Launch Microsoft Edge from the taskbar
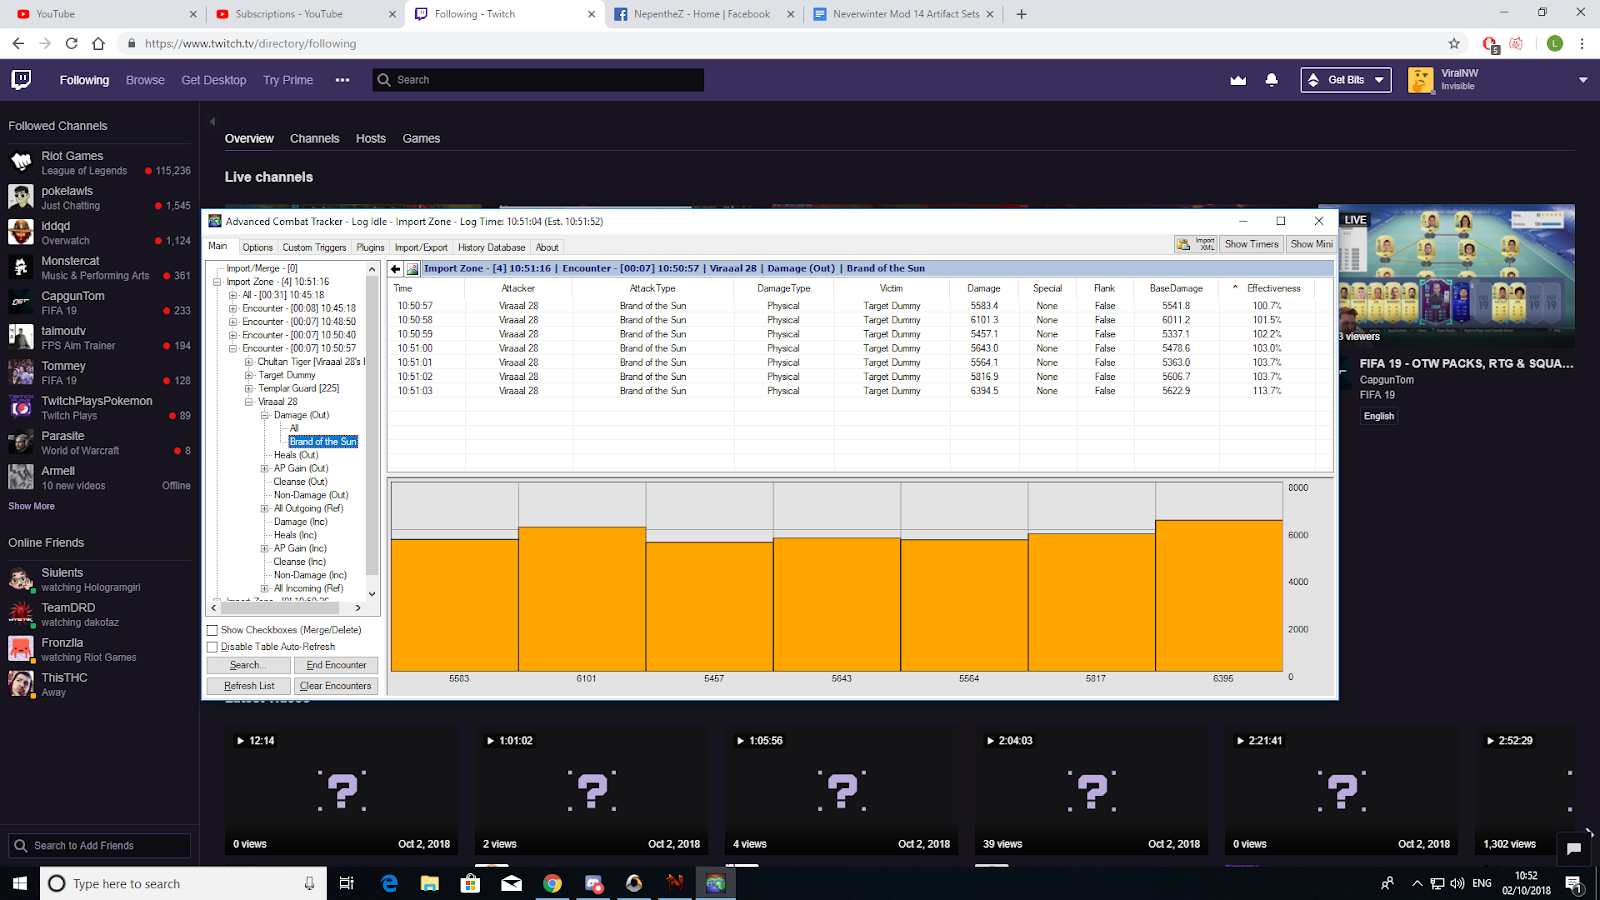The height and width of the screenshot is (900, 1600). pyautogui.click(x=389, y=883)
